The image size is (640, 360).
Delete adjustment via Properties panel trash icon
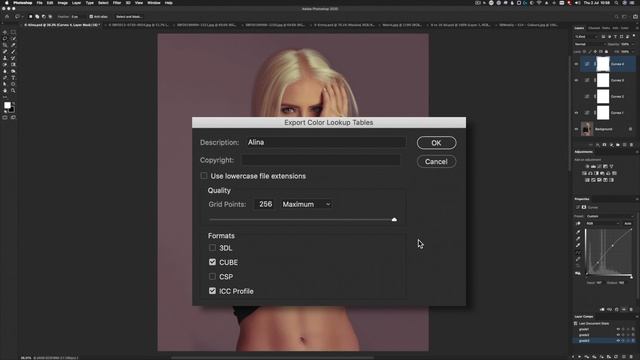tap(631, 310)
